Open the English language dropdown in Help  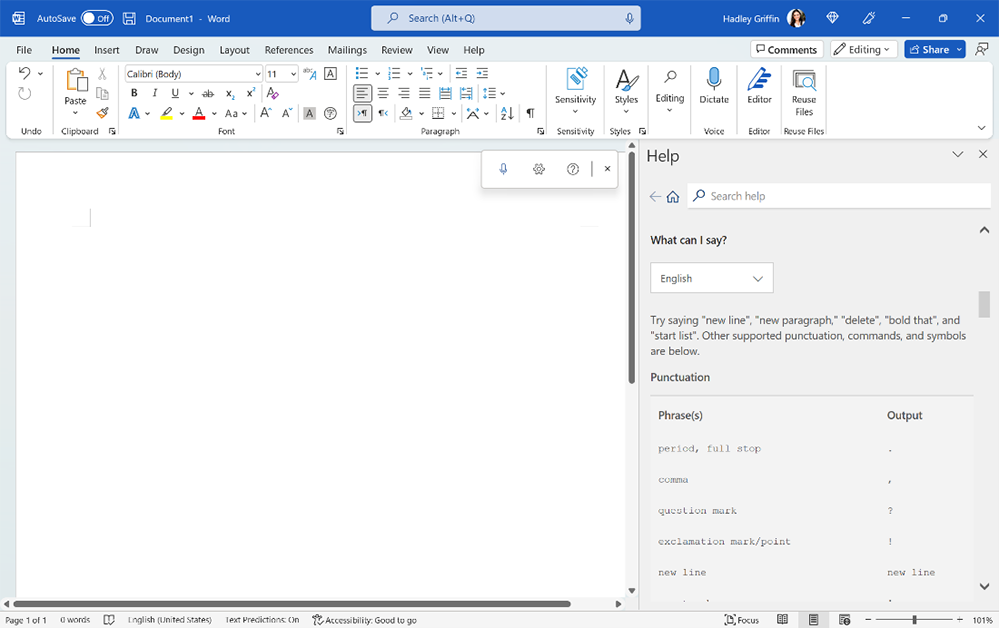(x=712, y=278)
